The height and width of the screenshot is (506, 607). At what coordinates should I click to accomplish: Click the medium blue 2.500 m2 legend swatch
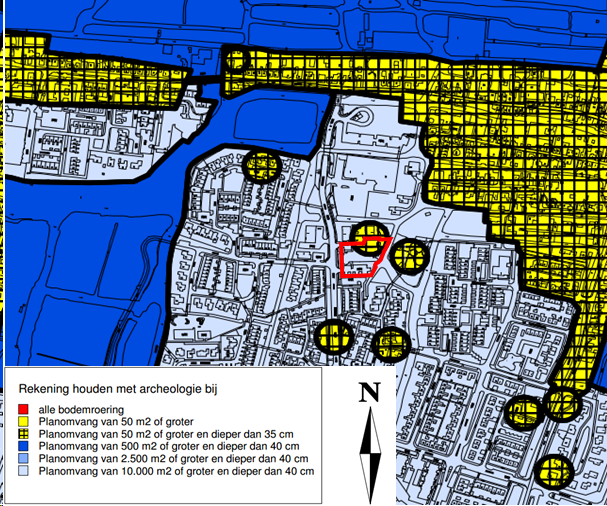click(23, 458)
